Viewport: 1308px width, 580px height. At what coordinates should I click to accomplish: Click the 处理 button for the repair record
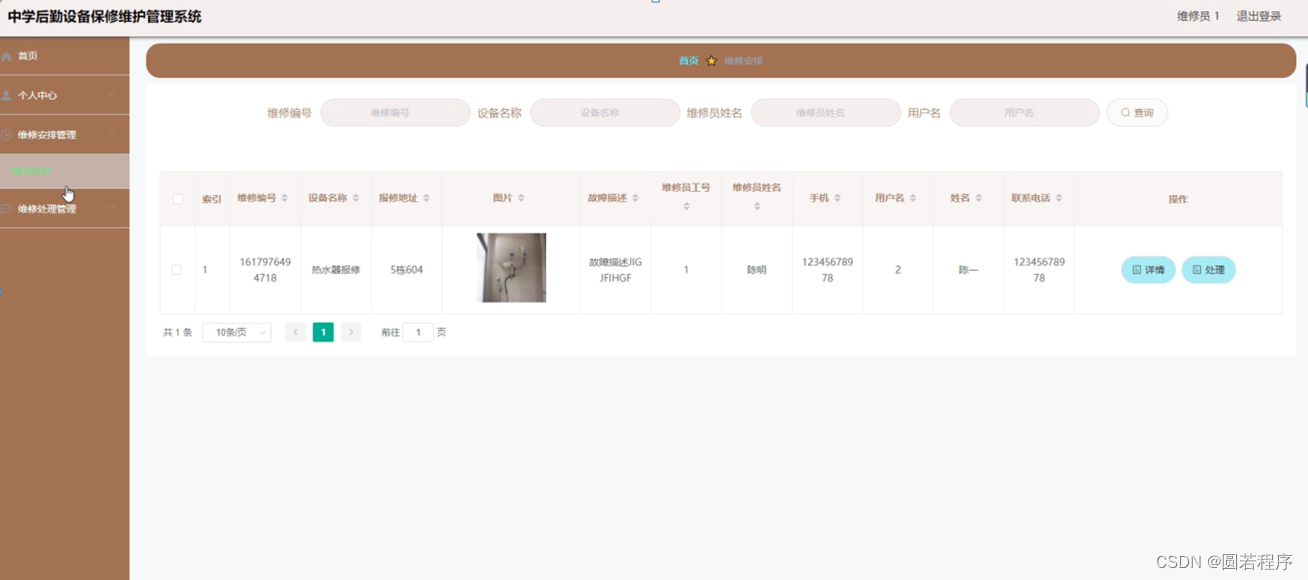point(1209,269)
